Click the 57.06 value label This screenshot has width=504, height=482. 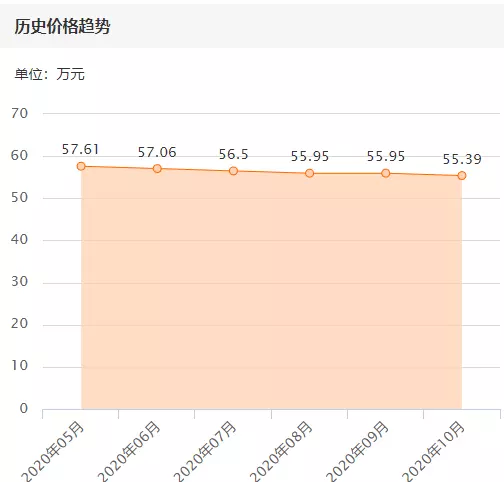click(x=157, y=152)
